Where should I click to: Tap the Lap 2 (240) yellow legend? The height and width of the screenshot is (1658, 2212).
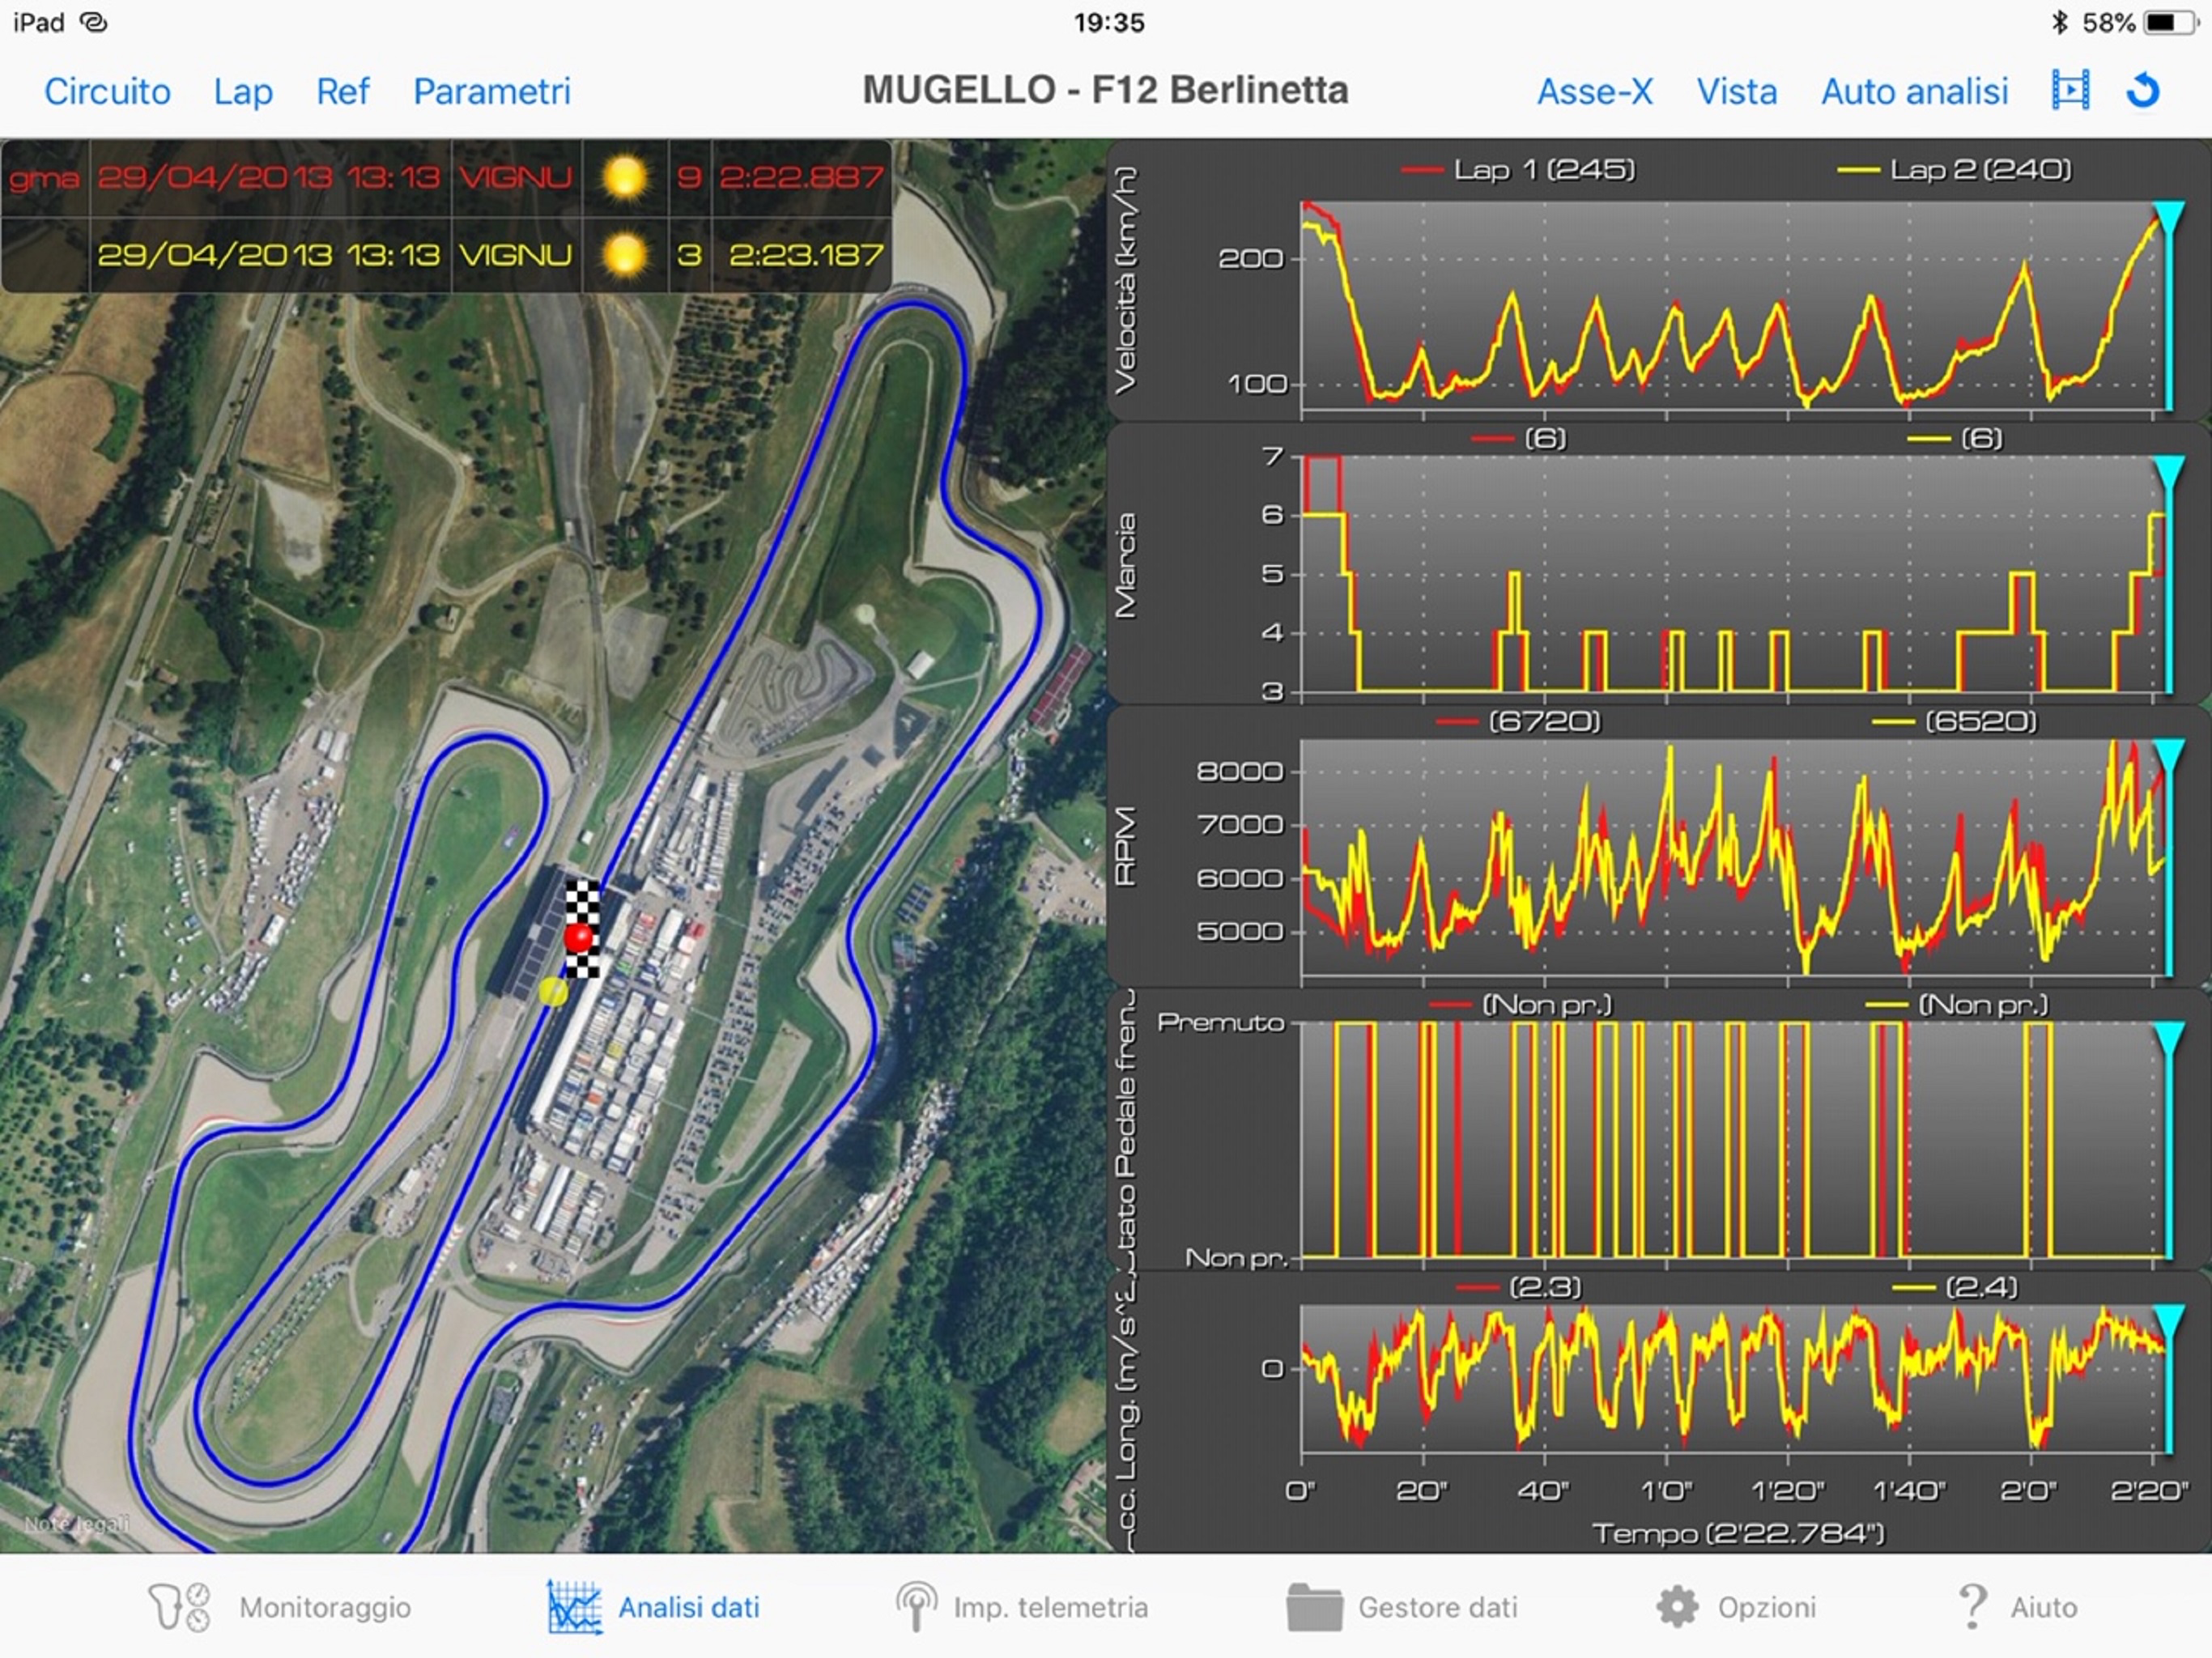(1954, 169)
